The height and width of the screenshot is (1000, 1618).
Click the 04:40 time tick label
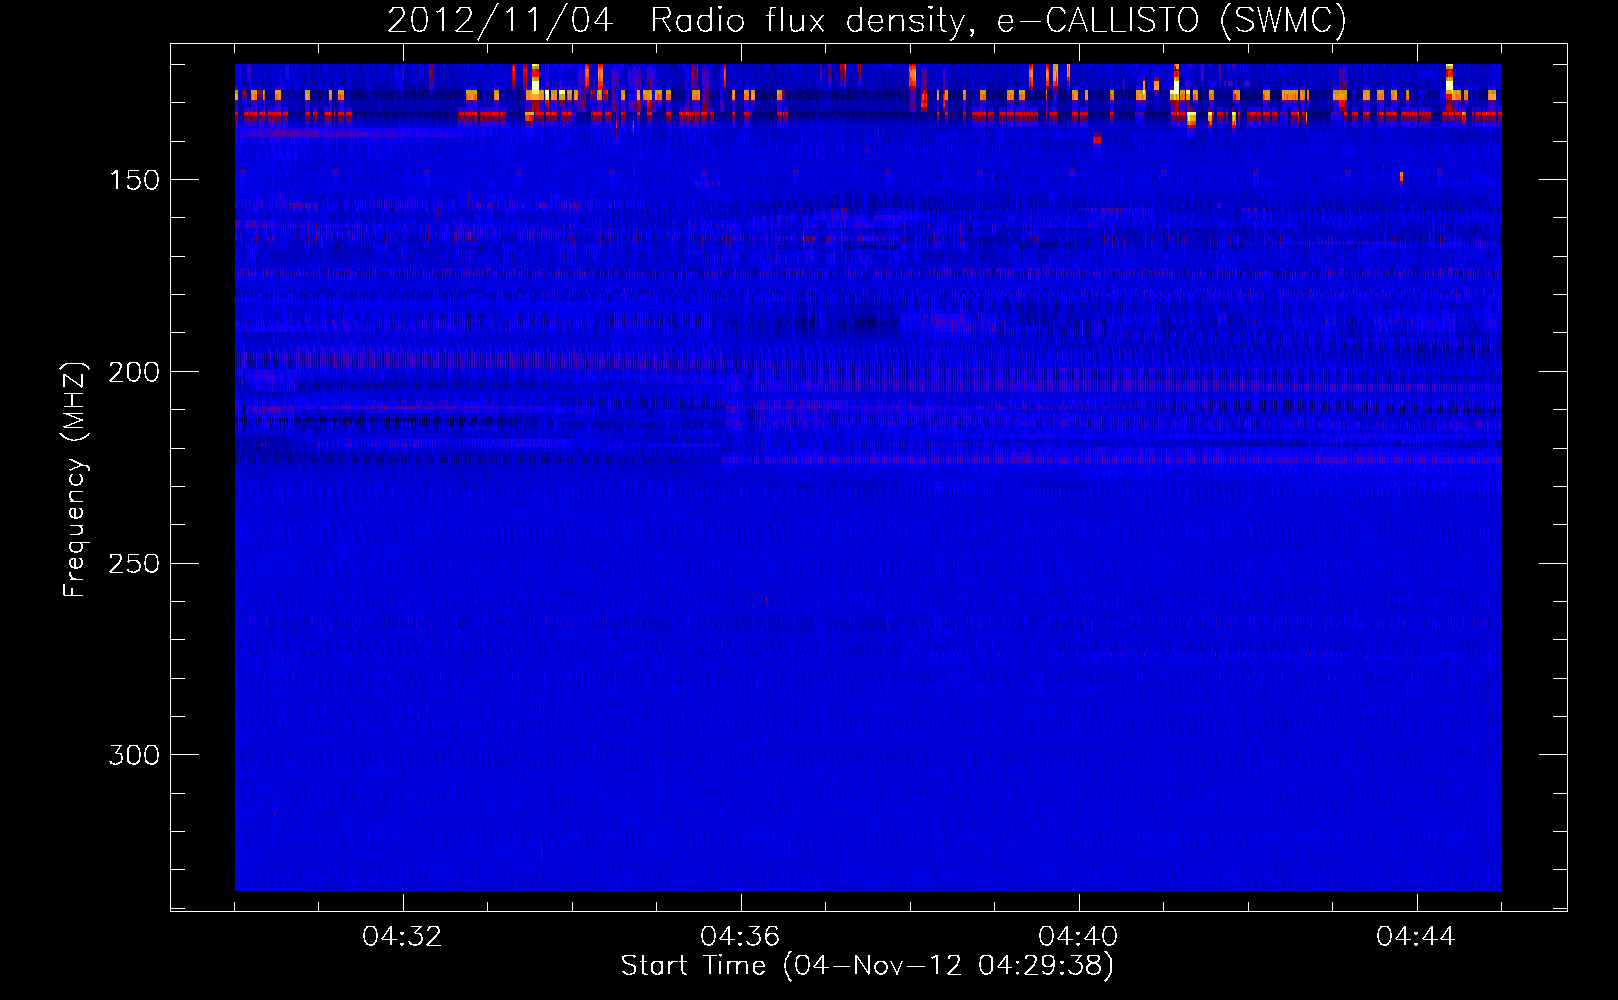point(1079,937)
